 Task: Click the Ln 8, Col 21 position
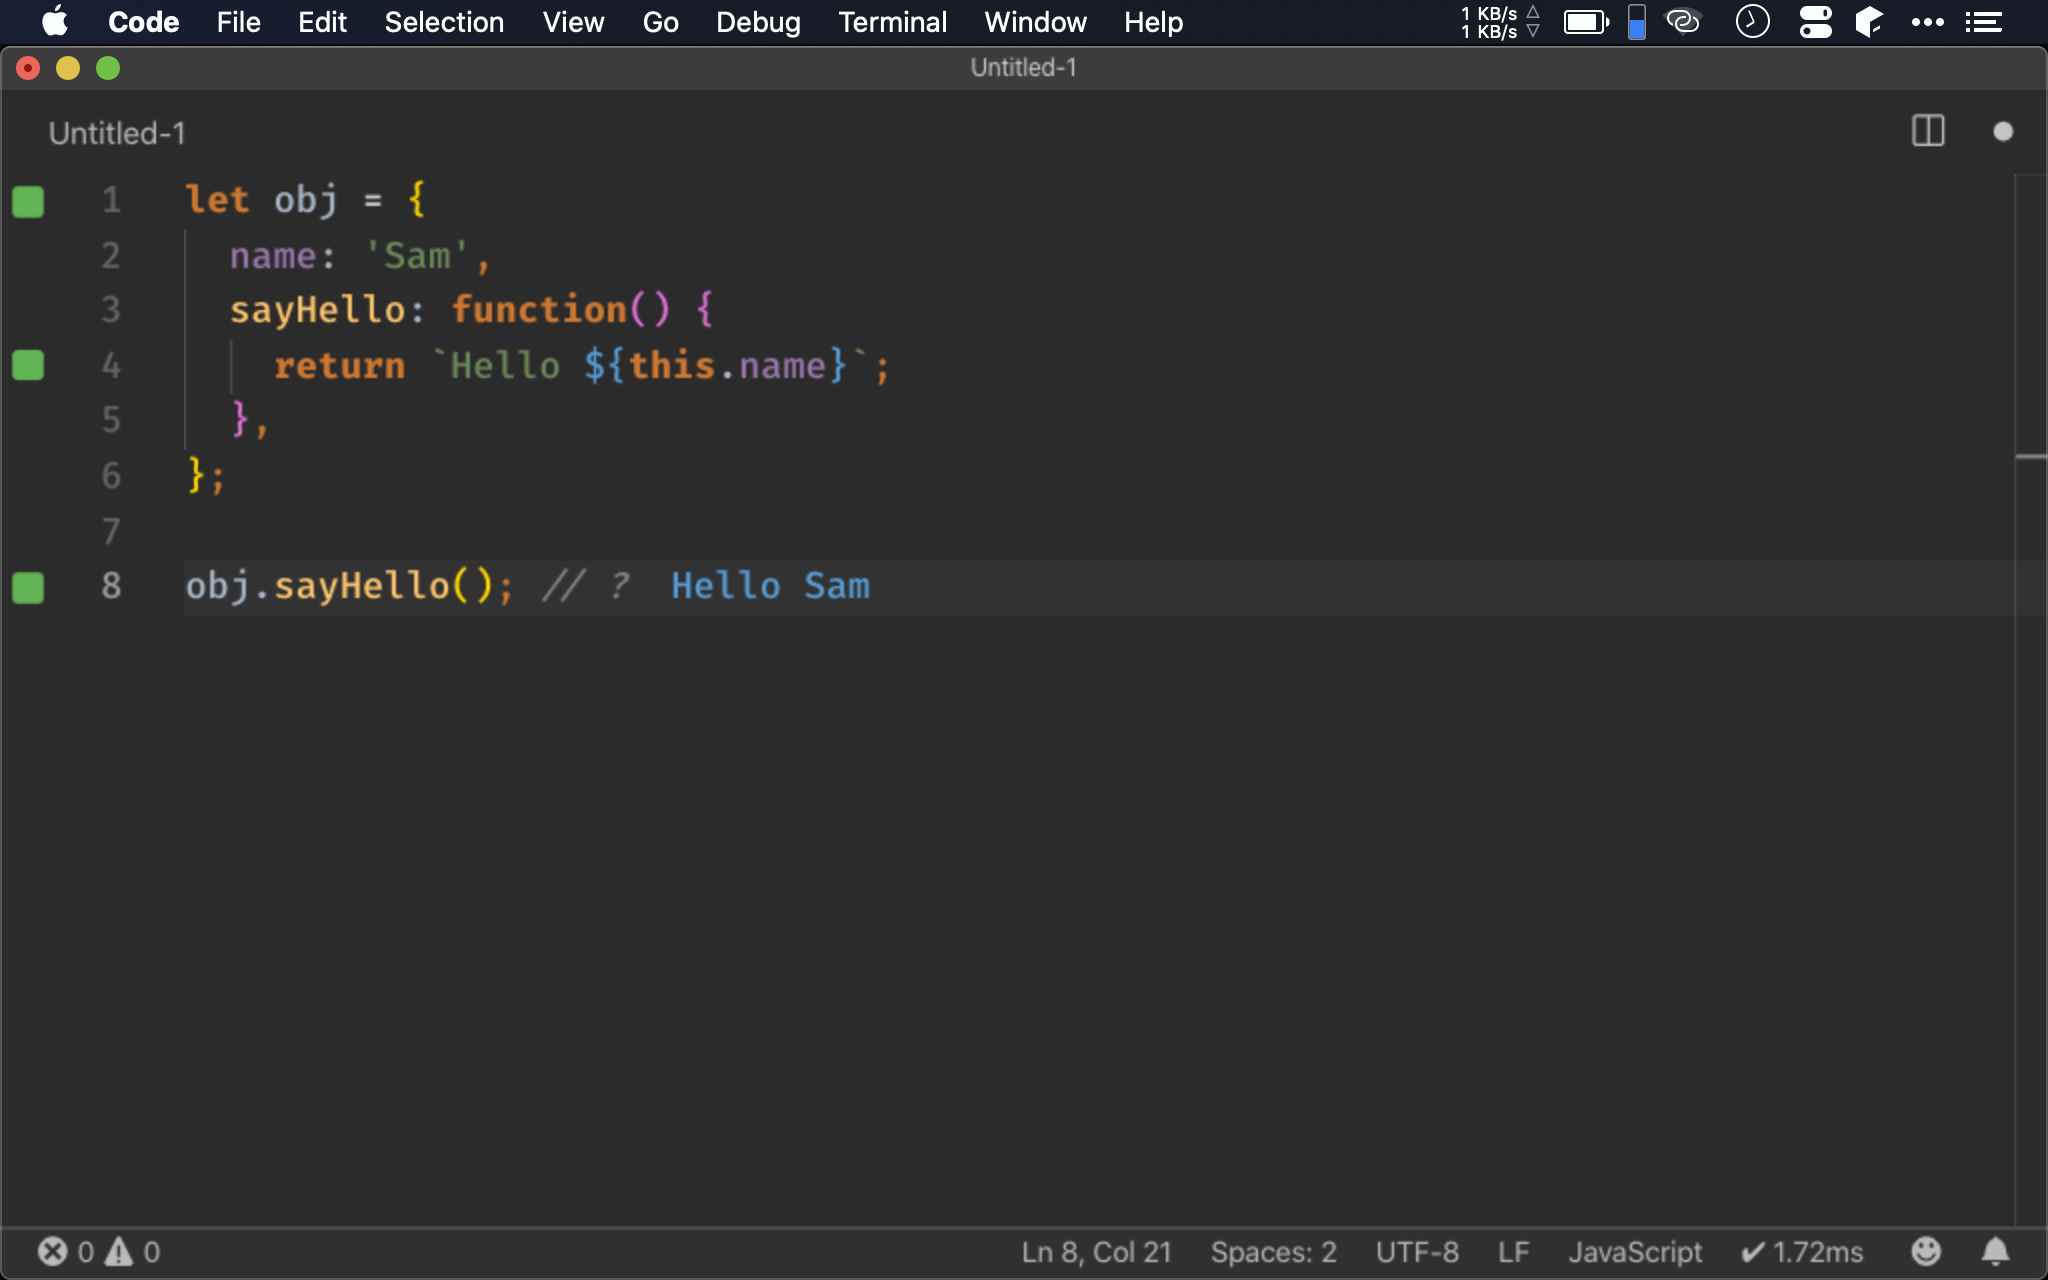click(x=1096, y=1251)
